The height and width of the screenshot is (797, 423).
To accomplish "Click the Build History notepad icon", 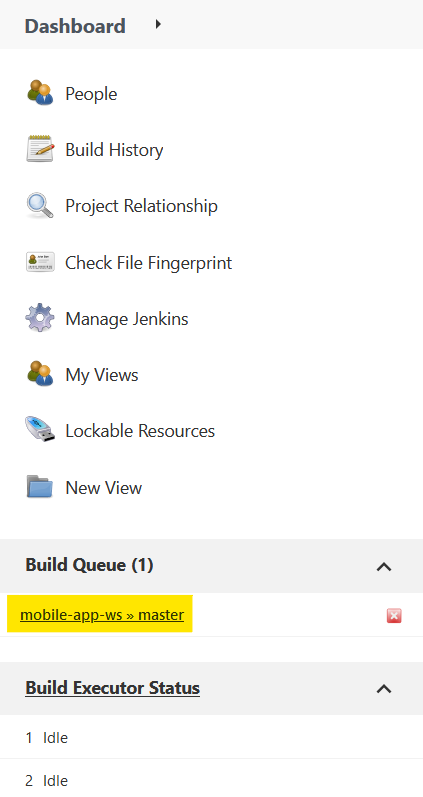I will pyautogui.click(x=40, y=149).
